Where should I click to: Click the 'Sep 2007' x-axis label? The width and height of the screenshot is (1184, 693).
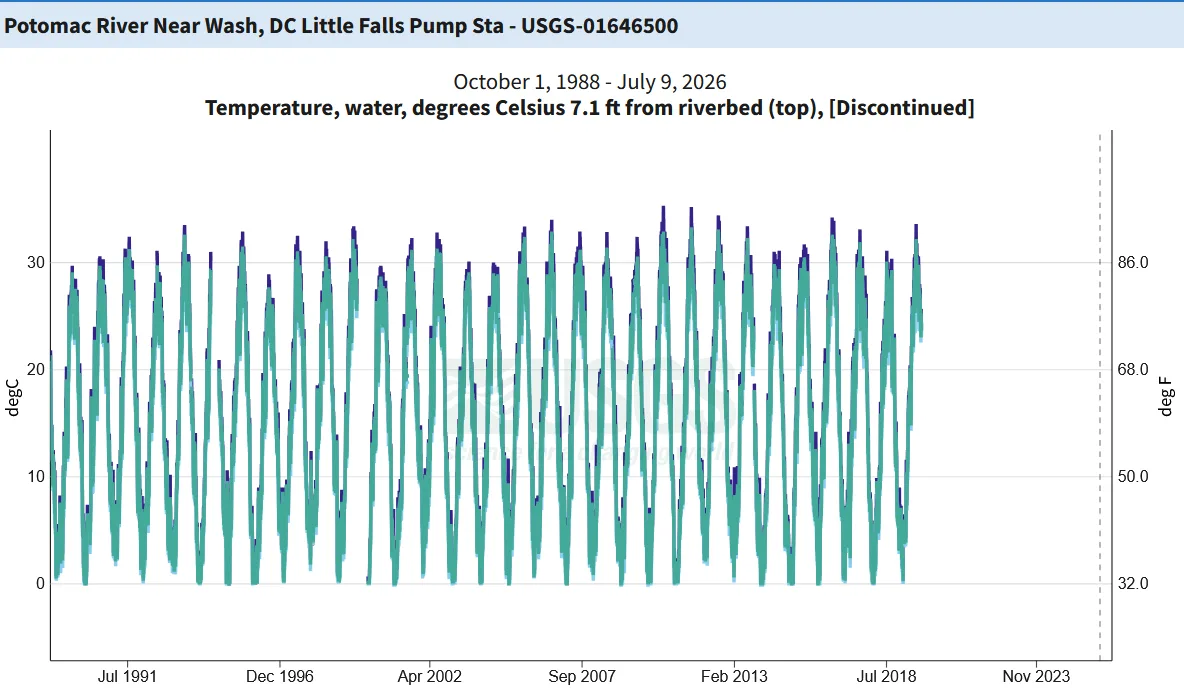click(x=581, y=676)
